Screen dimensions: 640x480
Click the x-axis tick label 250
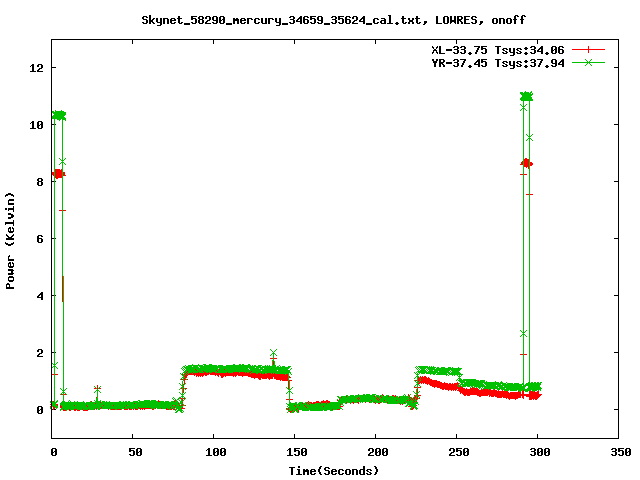[458, 452]
